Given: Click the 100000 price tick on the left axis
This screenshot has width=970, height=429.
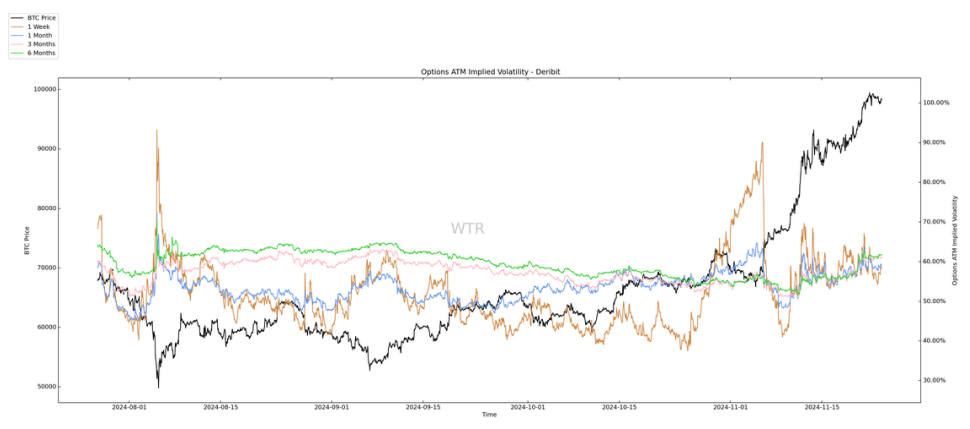Looking at the screenshot, I should coord(41,89).
